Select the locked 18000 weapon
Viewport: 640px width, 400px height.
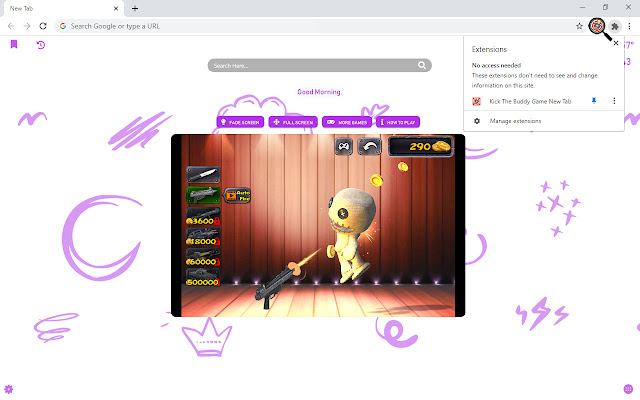tap(203, 237)
